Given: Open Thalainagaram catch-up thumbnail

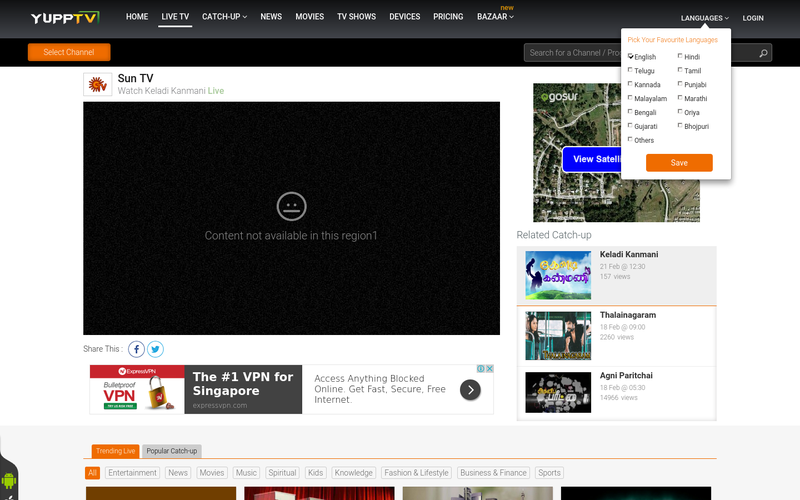Looking at the screenshot, I should [558, 336].
